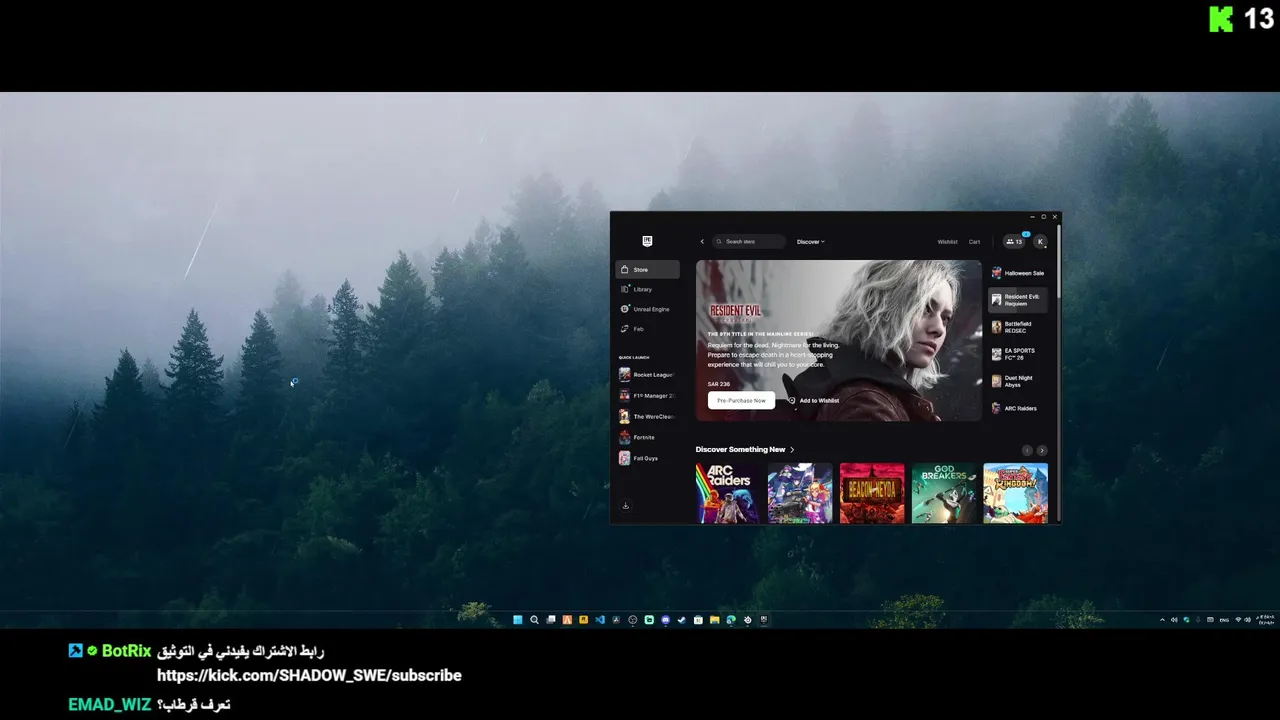Open File Explorer from the taskbar
1280x720 pixels.
pos(714,620)
